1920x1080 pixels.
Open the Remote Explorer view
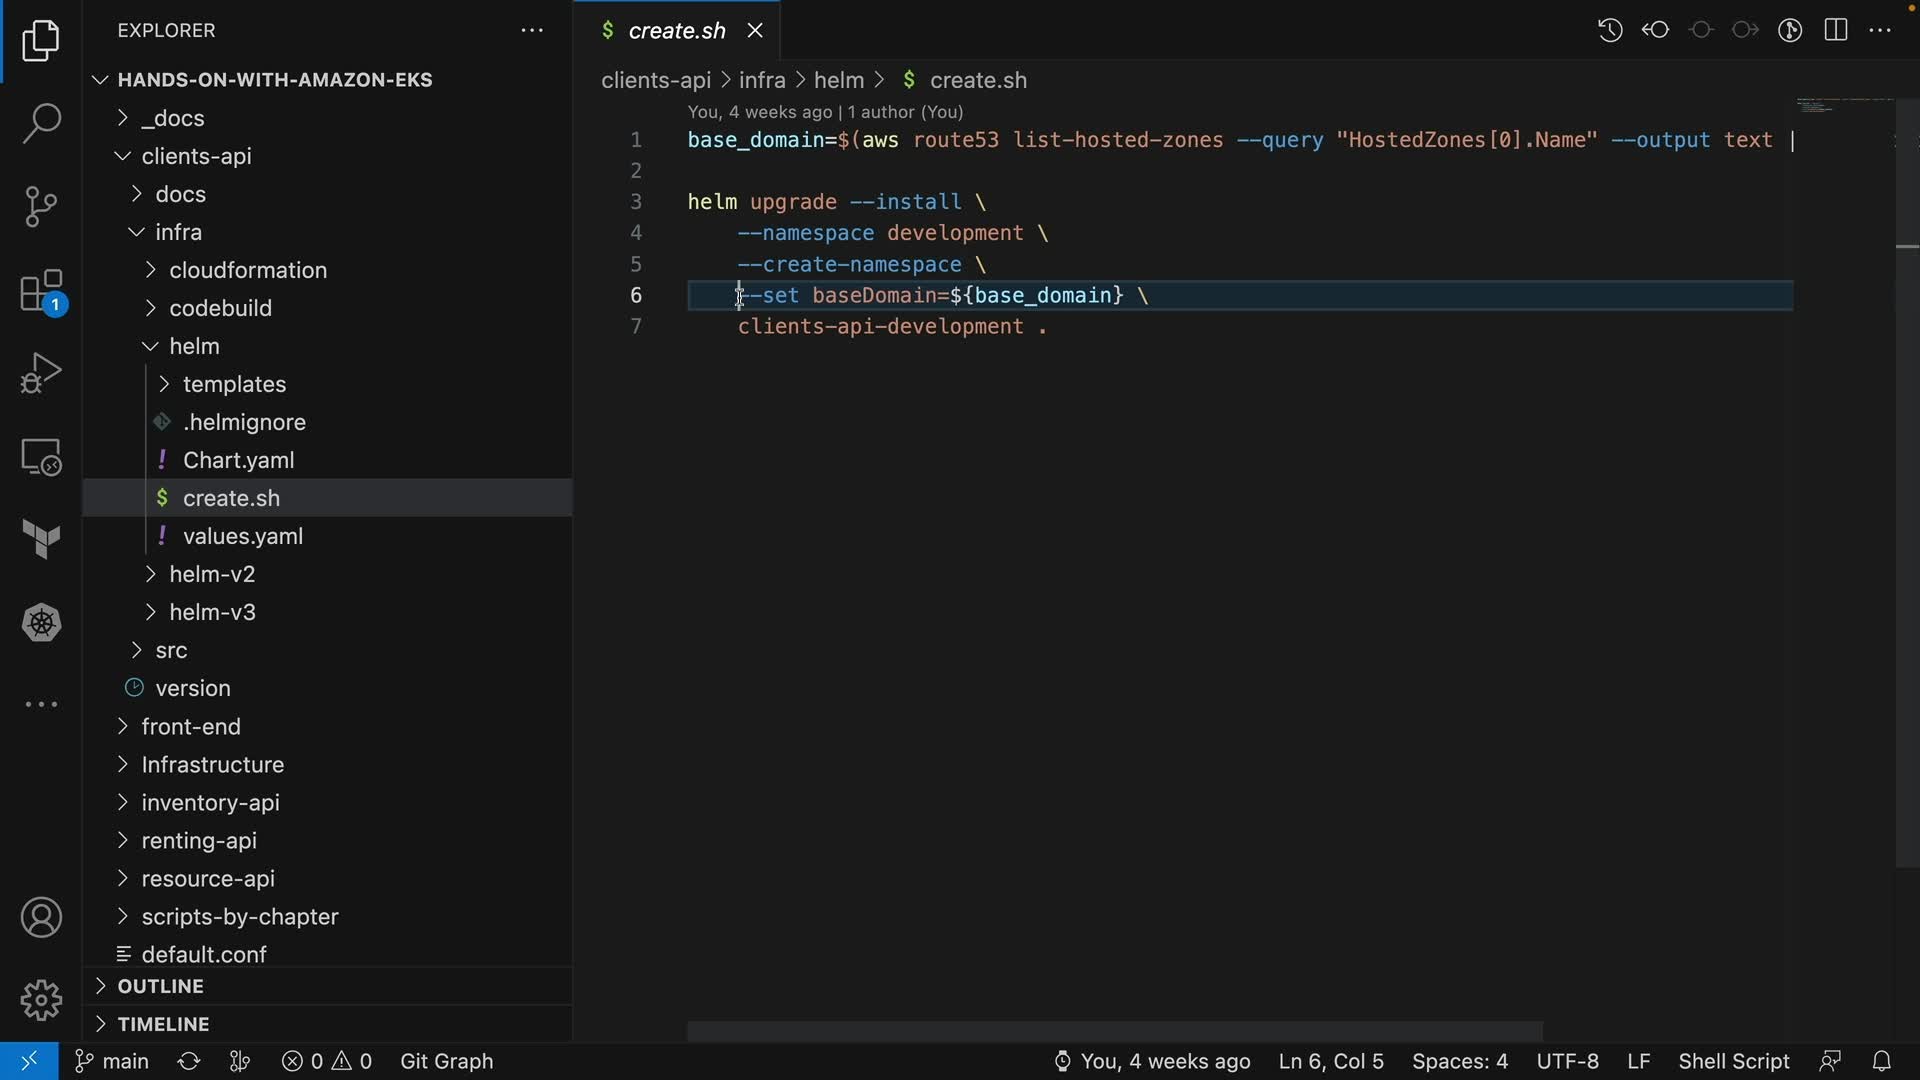(41, 458)
